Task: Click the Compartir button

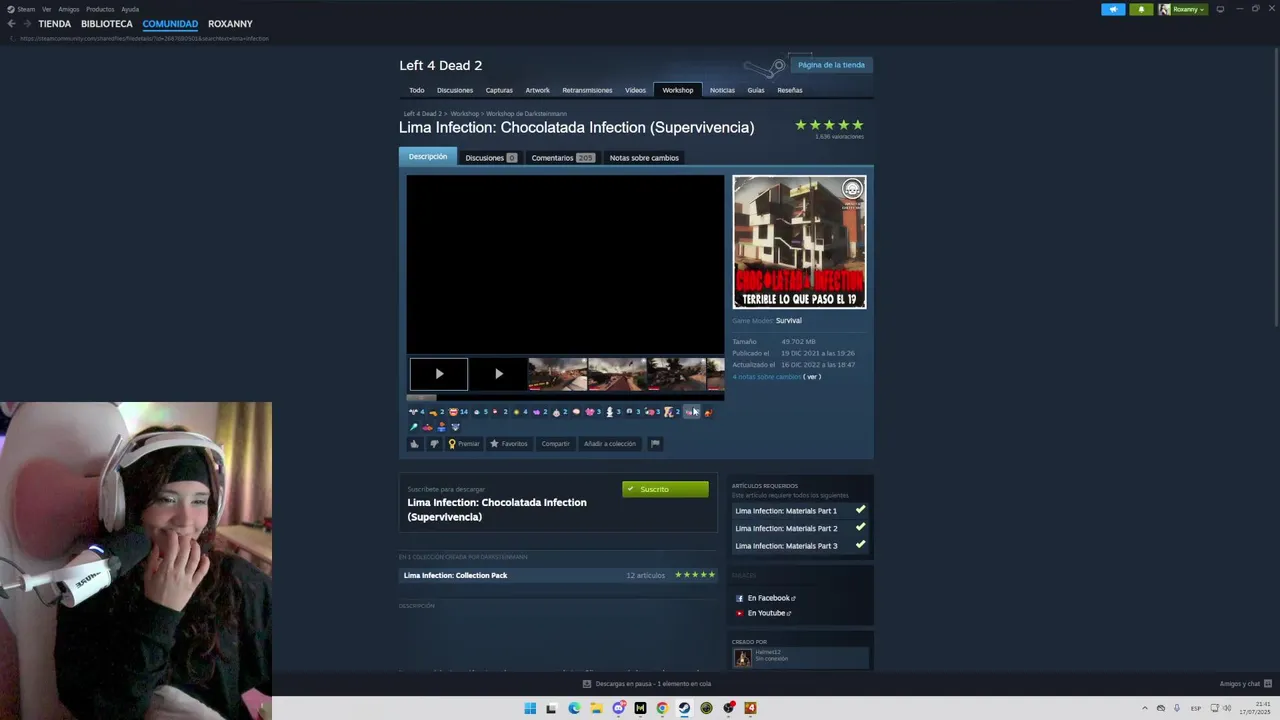Action: [555, 444]
